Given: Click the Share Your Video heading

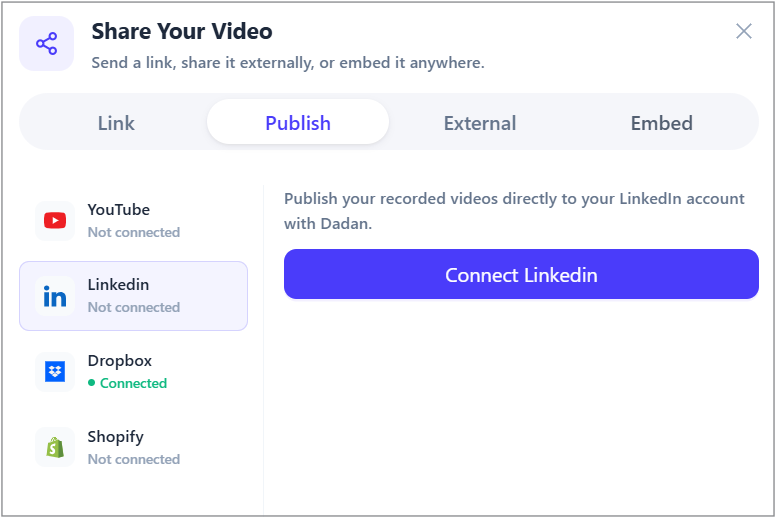Looking at the screenshot, I should coord(182,31).
